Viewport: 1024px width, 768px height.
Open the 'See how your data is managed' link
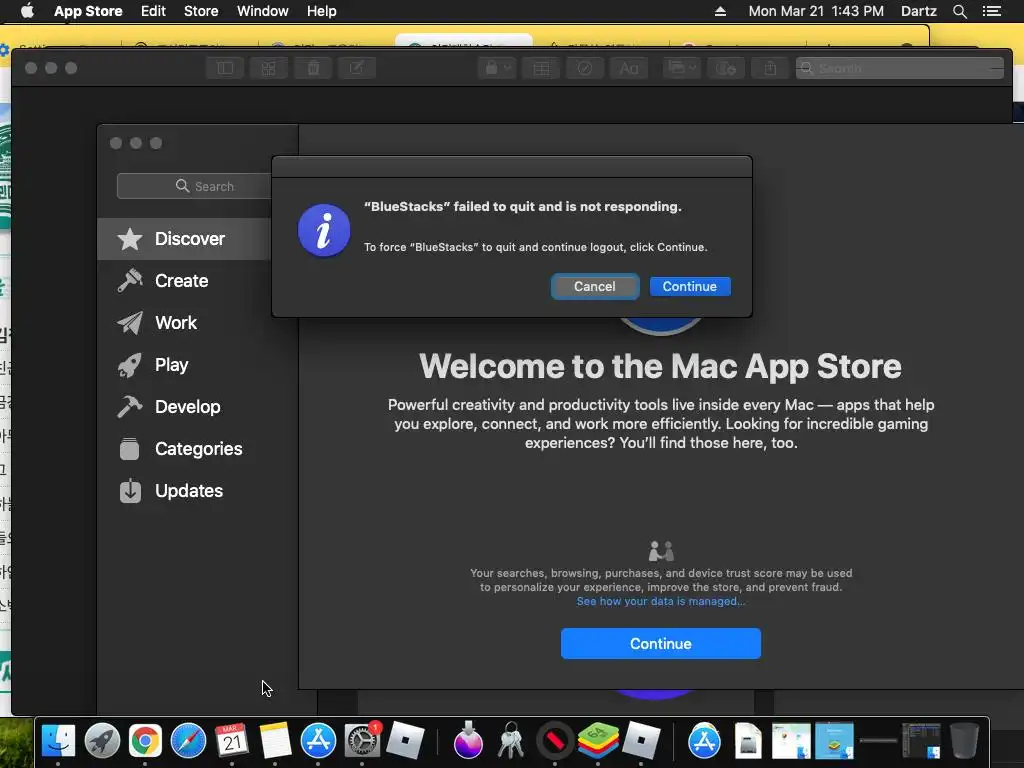(660, 601)
